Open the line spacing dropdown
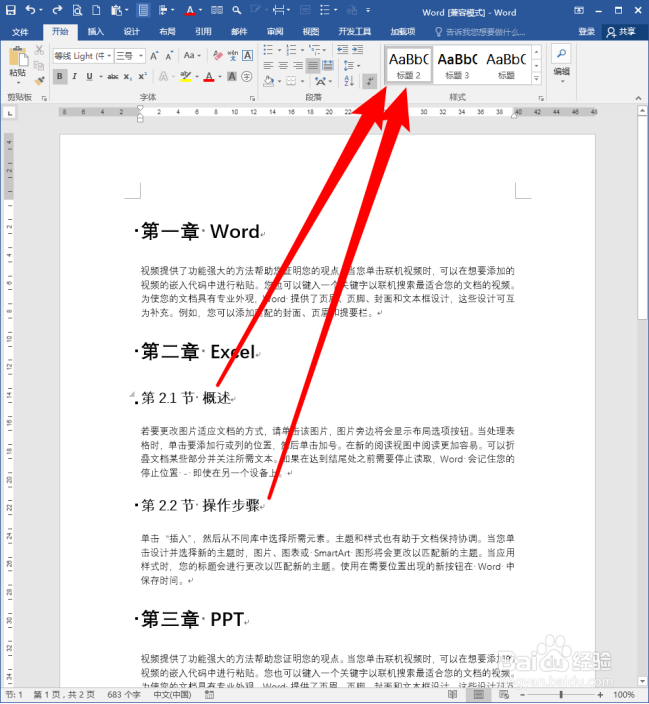The width and height of the screenshot is (649, 704). [x=352, y=66]
